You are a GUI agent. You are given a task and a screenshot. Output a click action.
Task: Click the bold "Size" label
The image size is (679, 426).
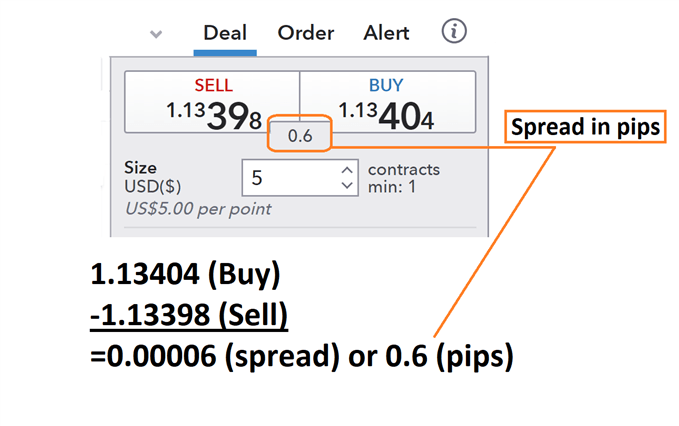tap(141, 169)
